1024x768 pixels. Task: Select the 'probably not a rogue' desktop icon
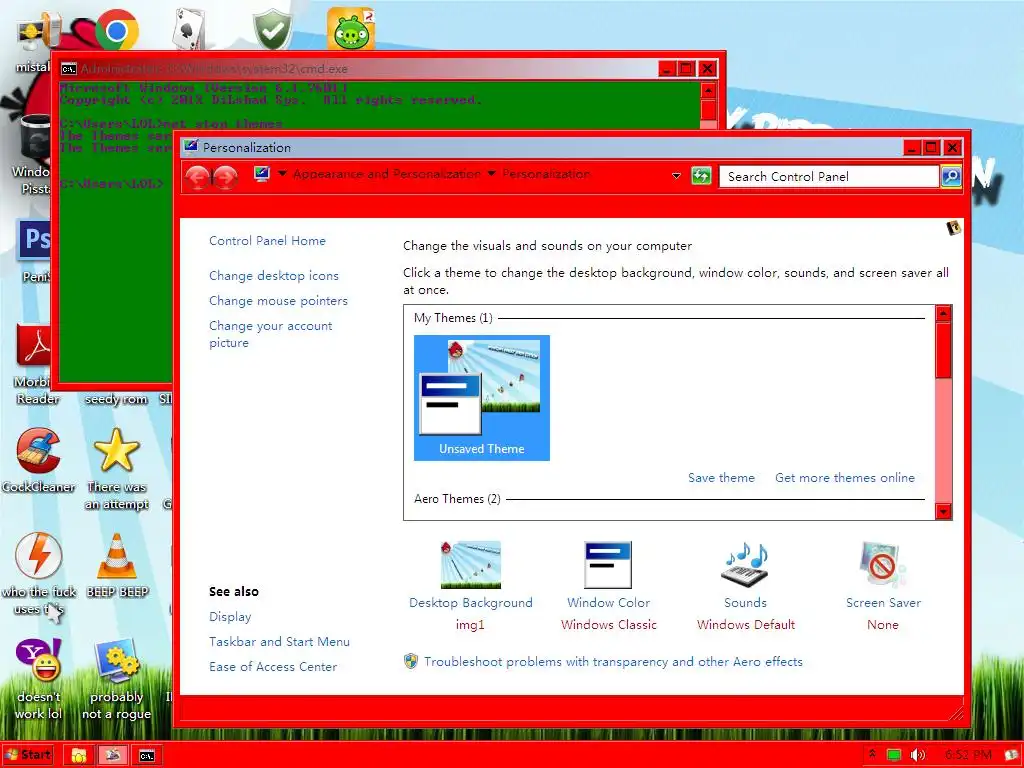[117, 660]
